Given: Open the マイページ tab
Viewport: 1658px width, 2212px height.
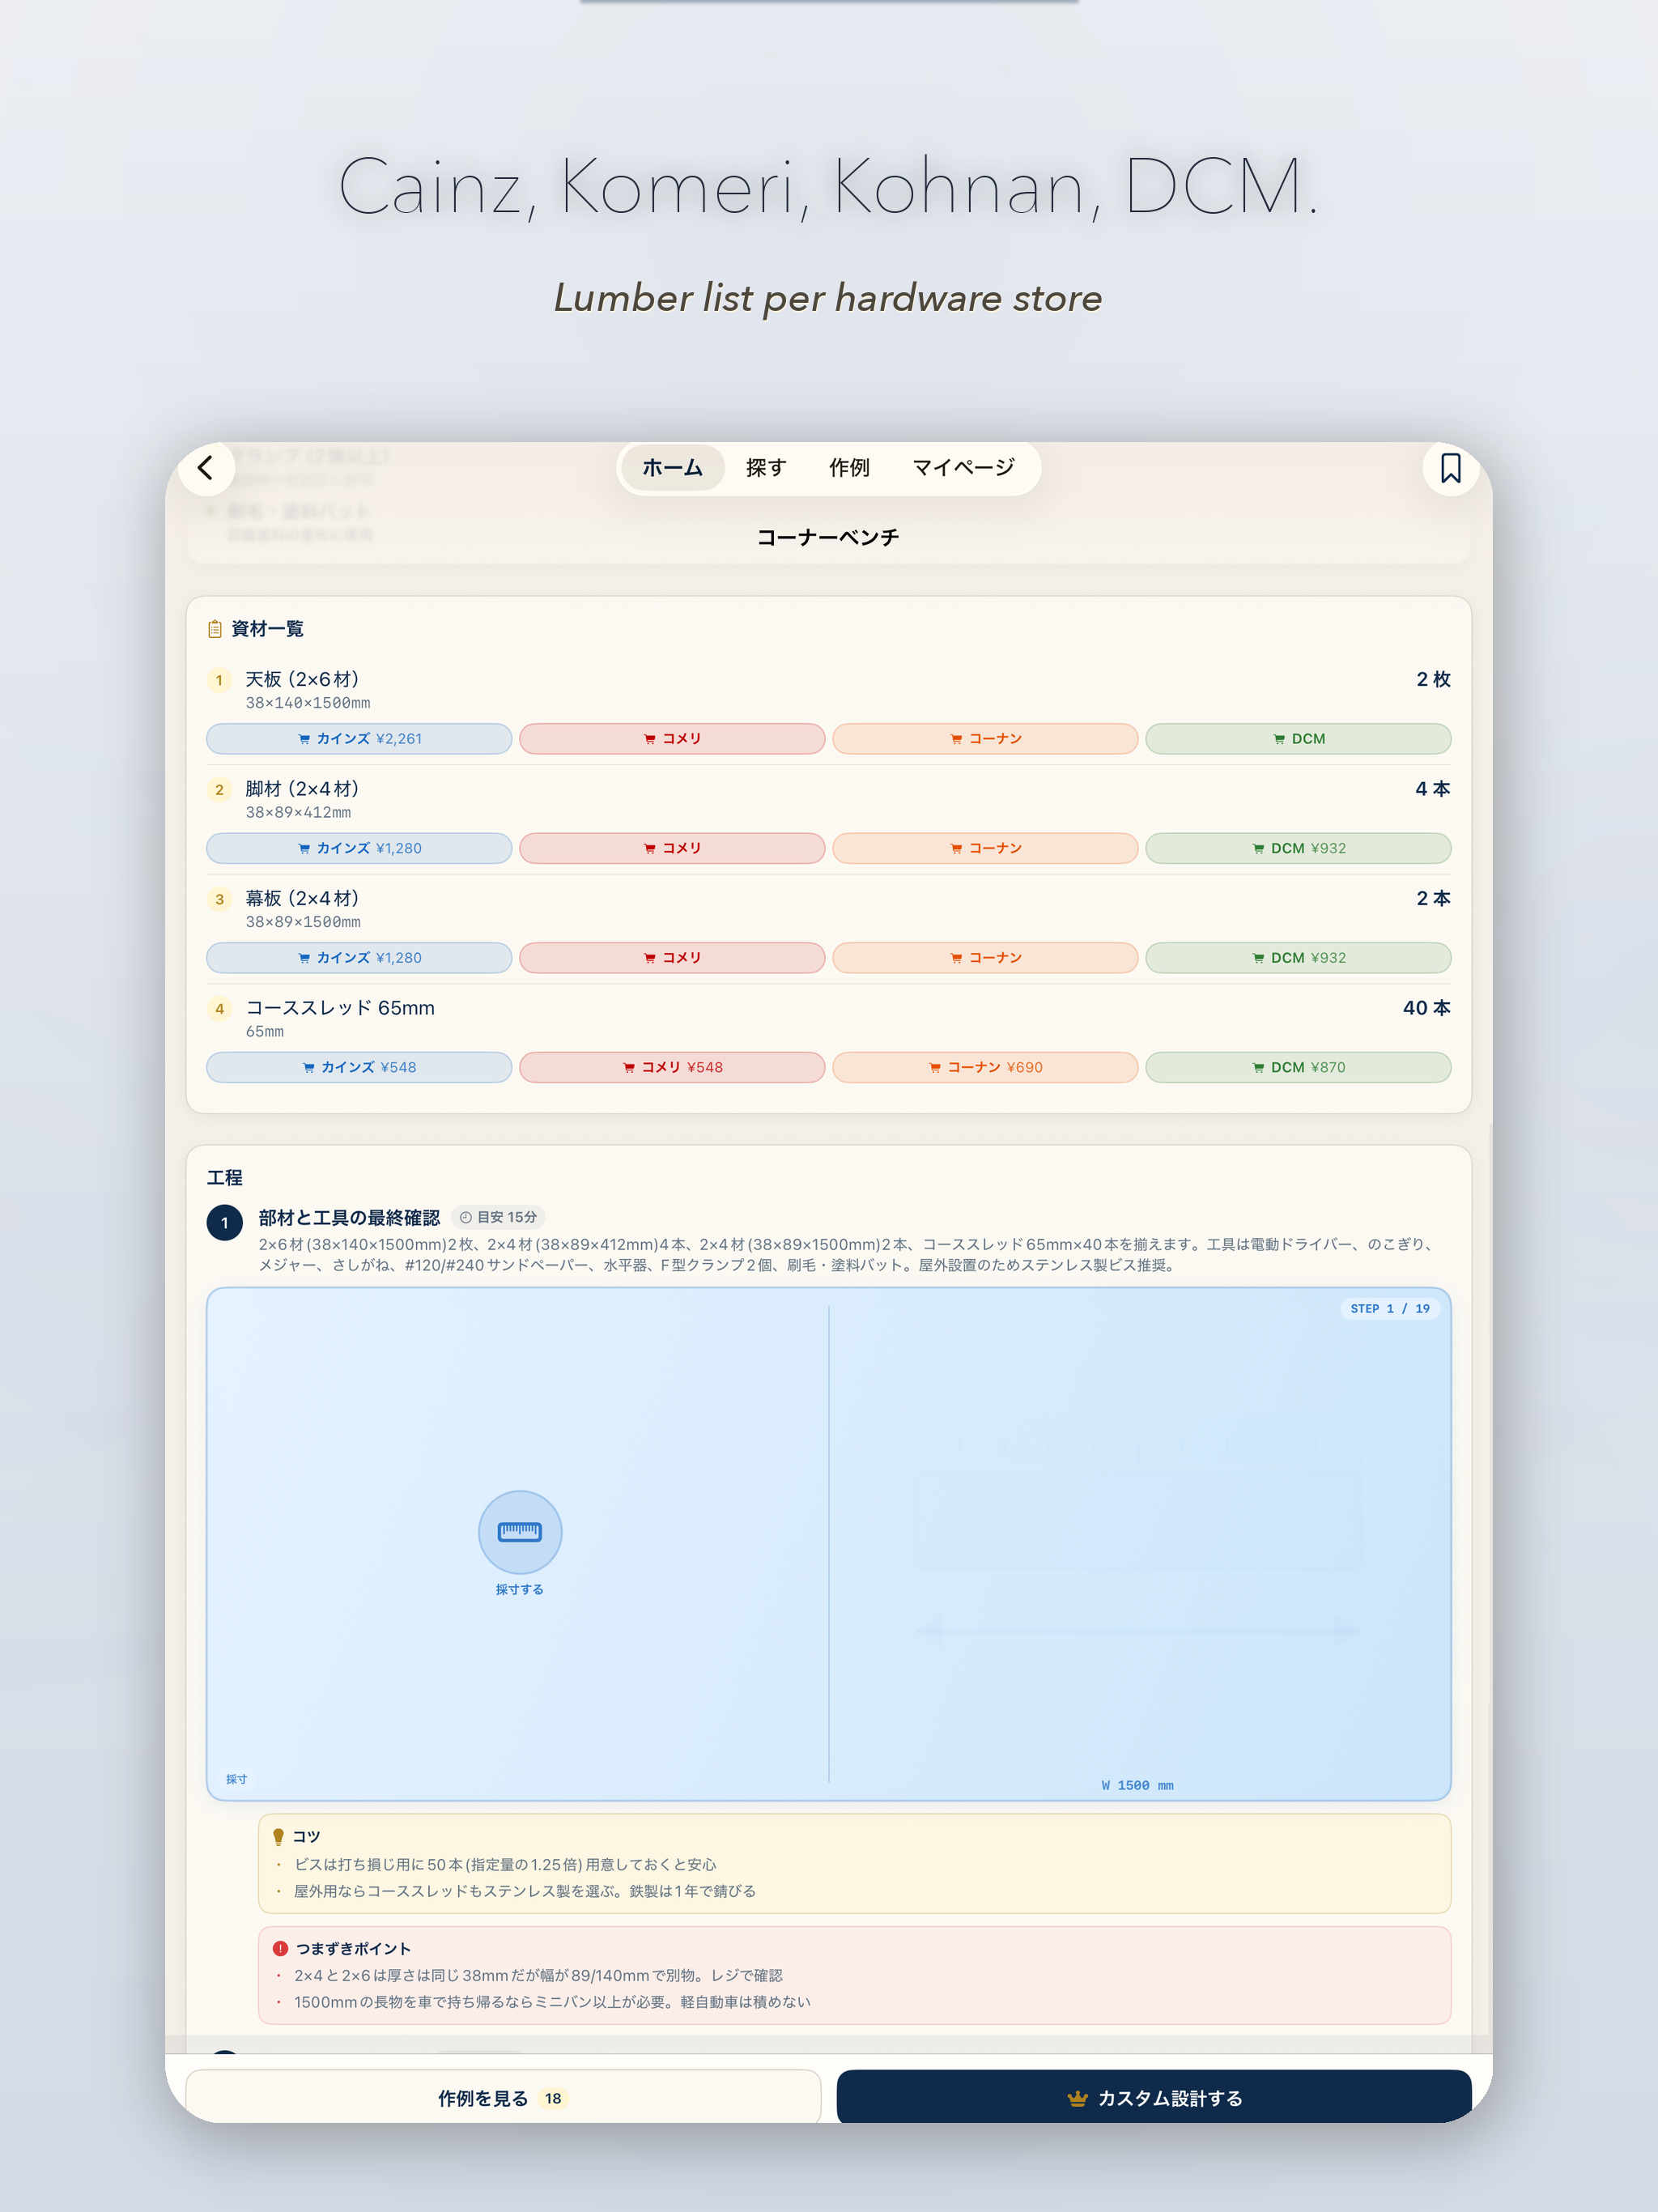Looking at the screenshot, I should pos(963,468).
